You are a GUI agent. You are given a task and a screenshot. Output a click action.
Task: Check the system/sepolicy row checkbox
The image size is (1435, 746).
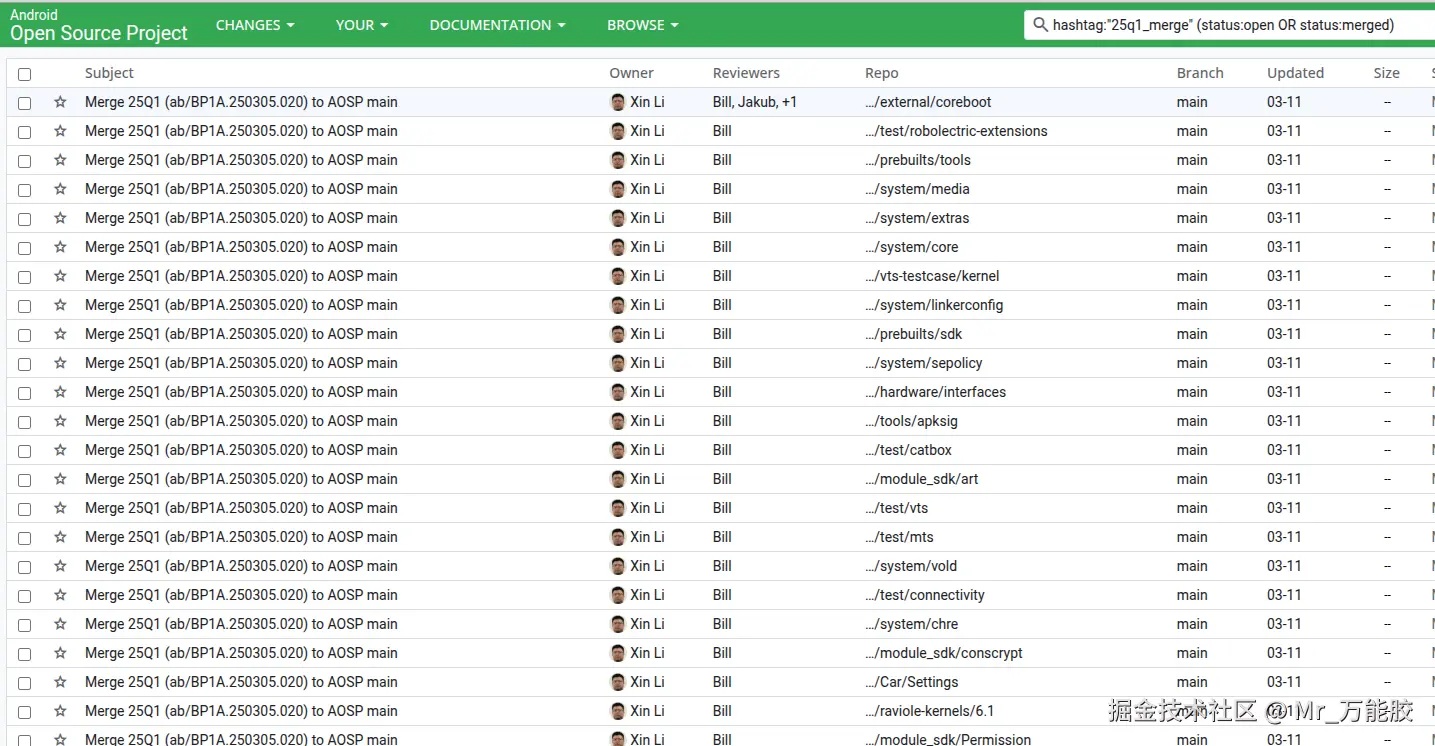coord(24,364)
